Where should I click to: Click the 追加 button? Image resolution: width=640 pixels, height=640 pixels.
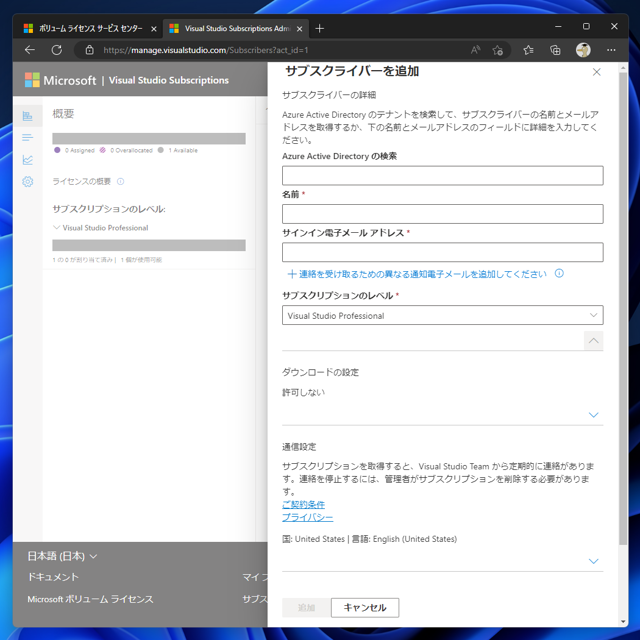[x=306, y=607]
